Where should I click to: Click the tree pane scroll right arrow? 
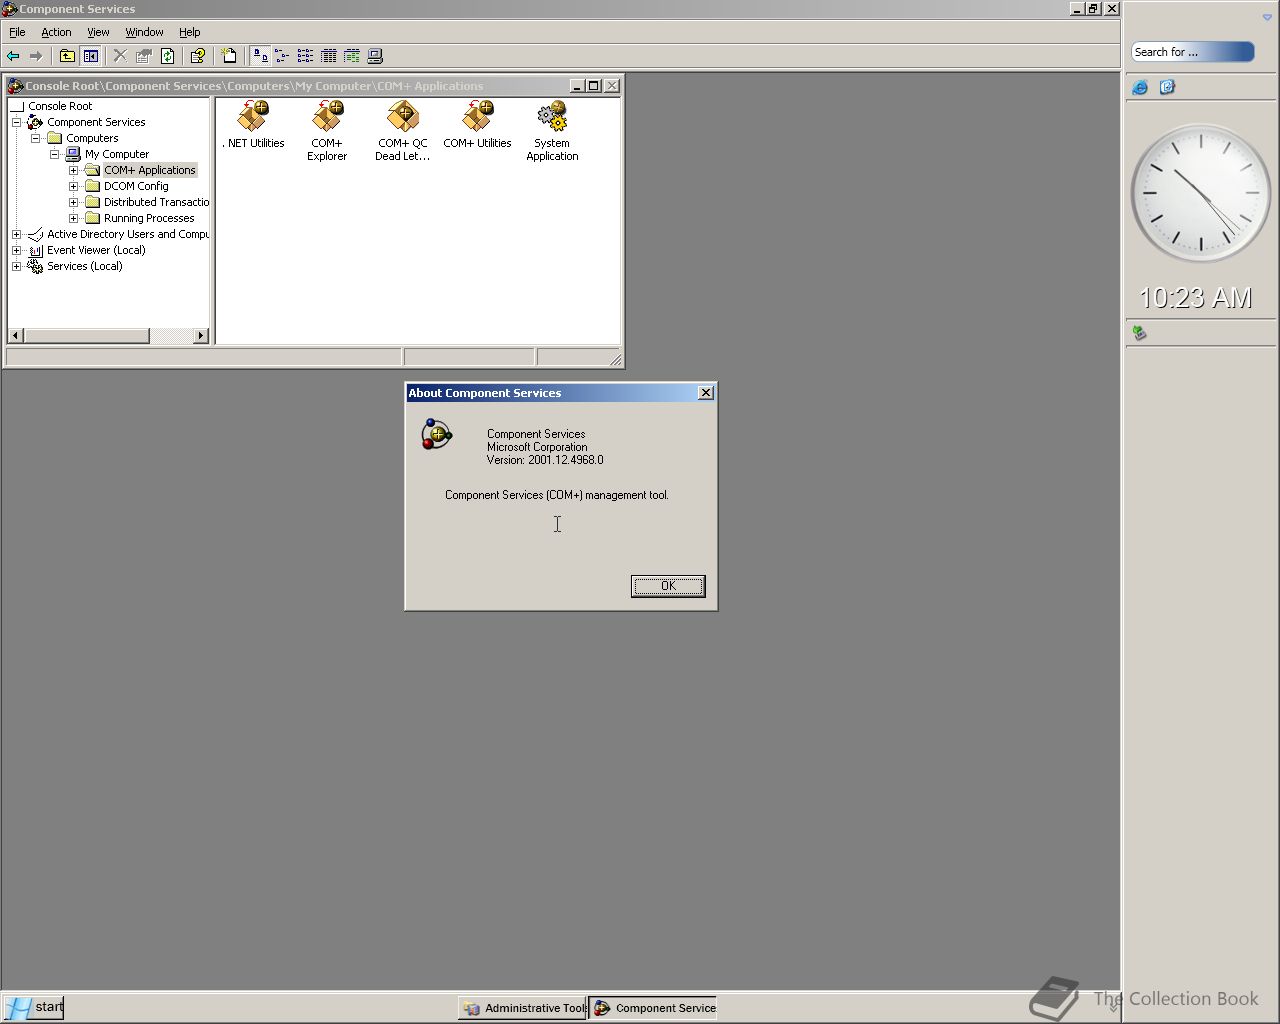(202, 336)
